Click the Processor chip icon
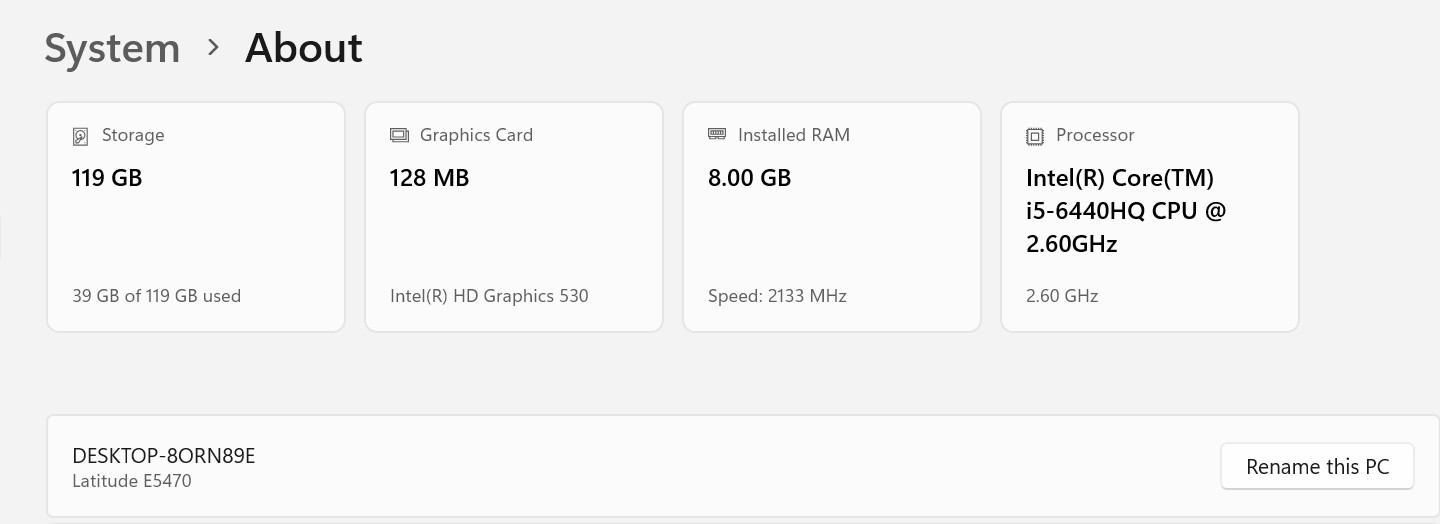1440x524 pixels. tap(1035, 136)
